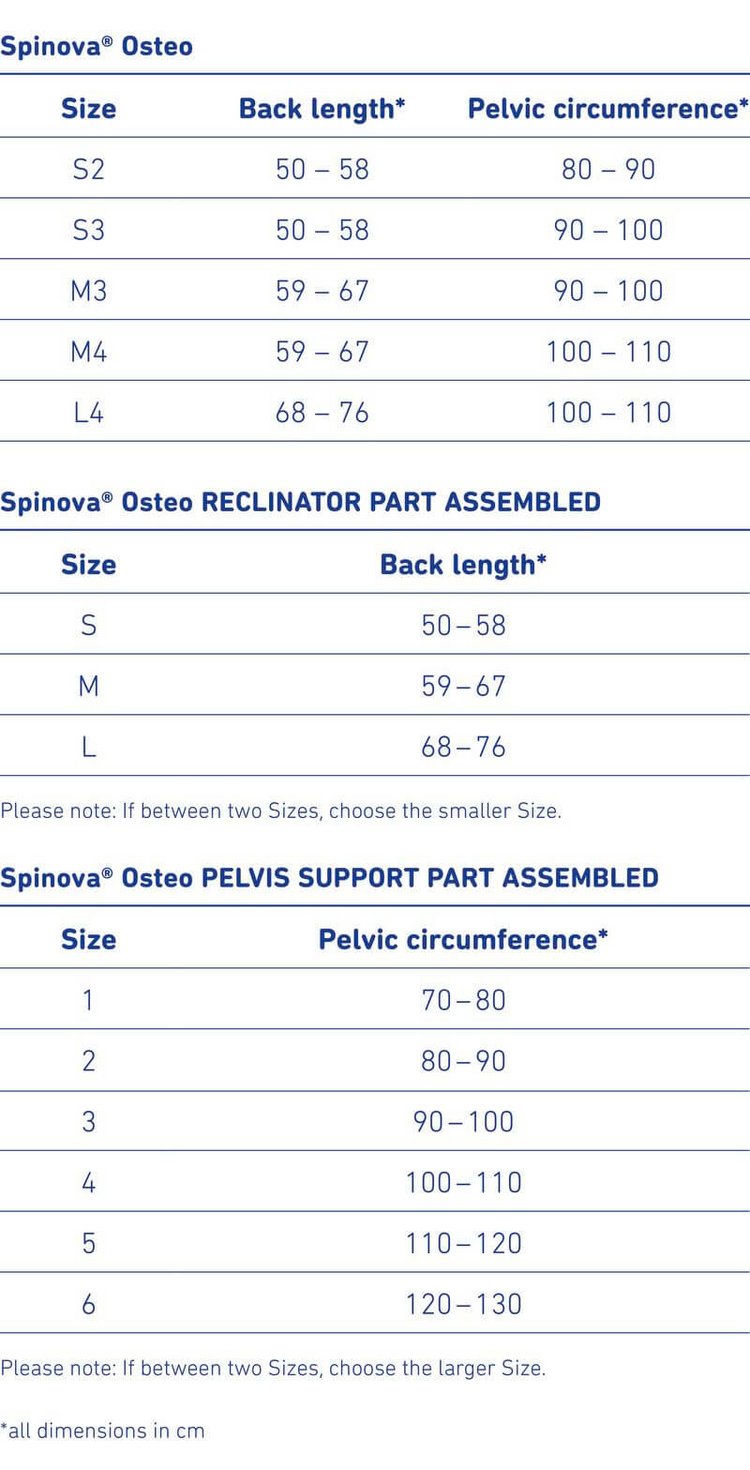
Task: Click the 'all dimensions in cm' footnote
Action: coord(102,1431)
